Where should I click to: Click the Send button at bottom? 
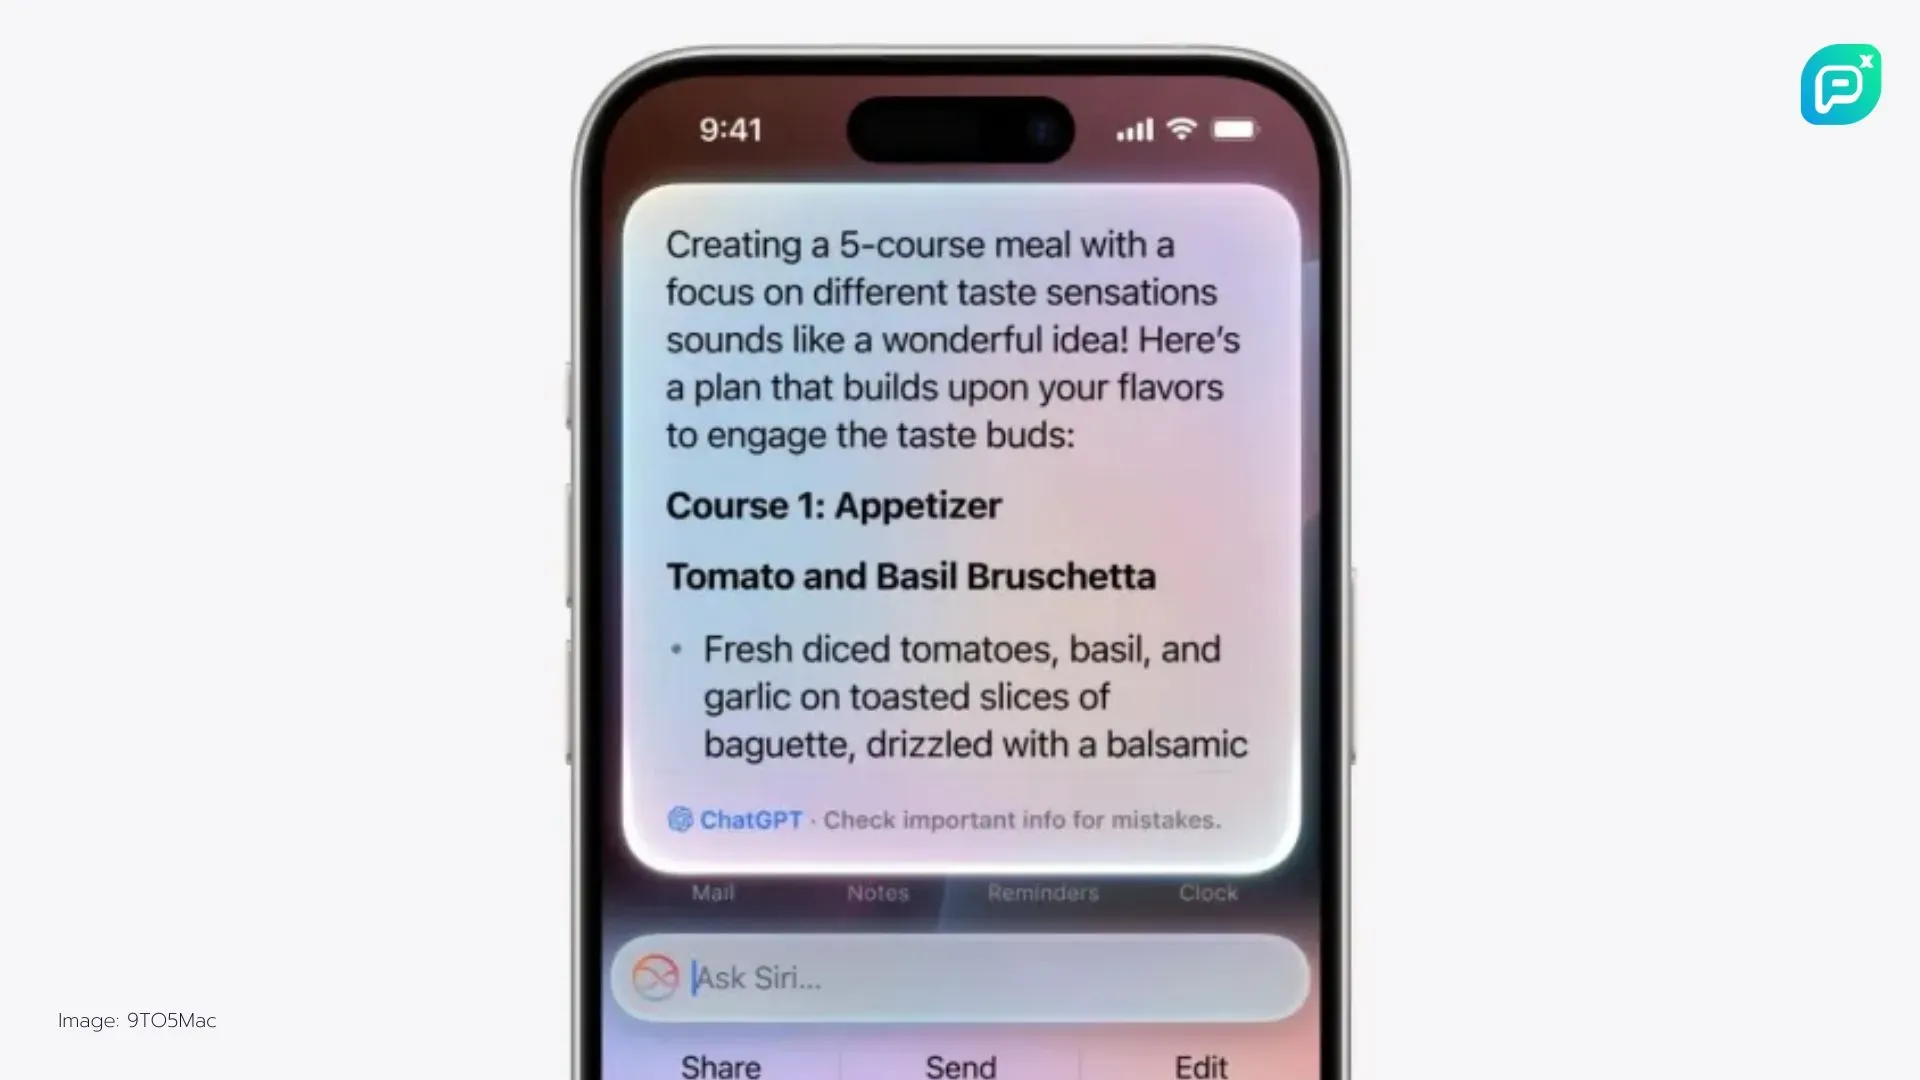pyautogui.click(x=960, y=1065)
